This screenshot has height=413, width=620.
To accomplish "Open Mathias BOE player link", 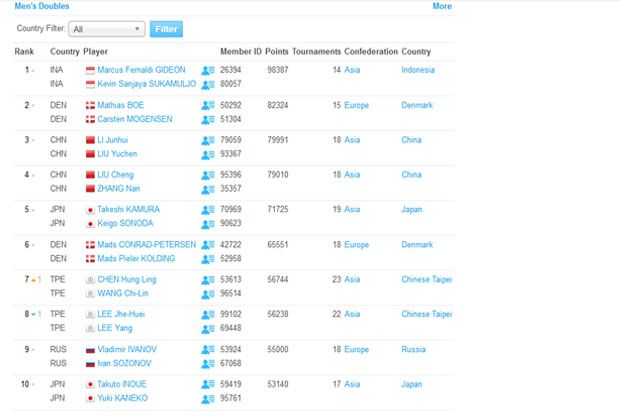I will (x=121, y=105).
